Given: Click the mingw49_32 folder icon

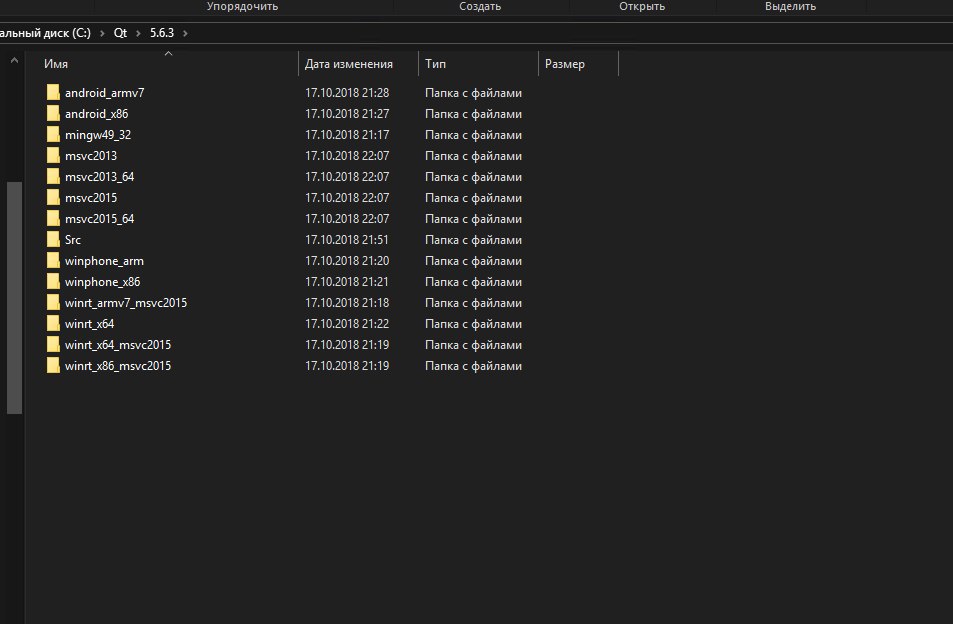Looking at the screenshot, I should [53, 134].
